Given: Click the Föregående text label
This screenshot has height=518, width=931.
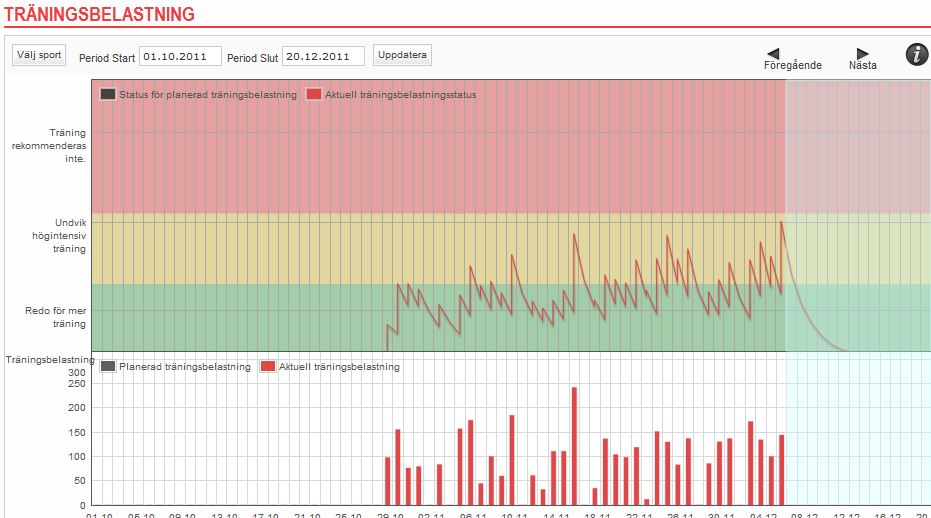Looking at the screenshot, I should coord(792,66).
